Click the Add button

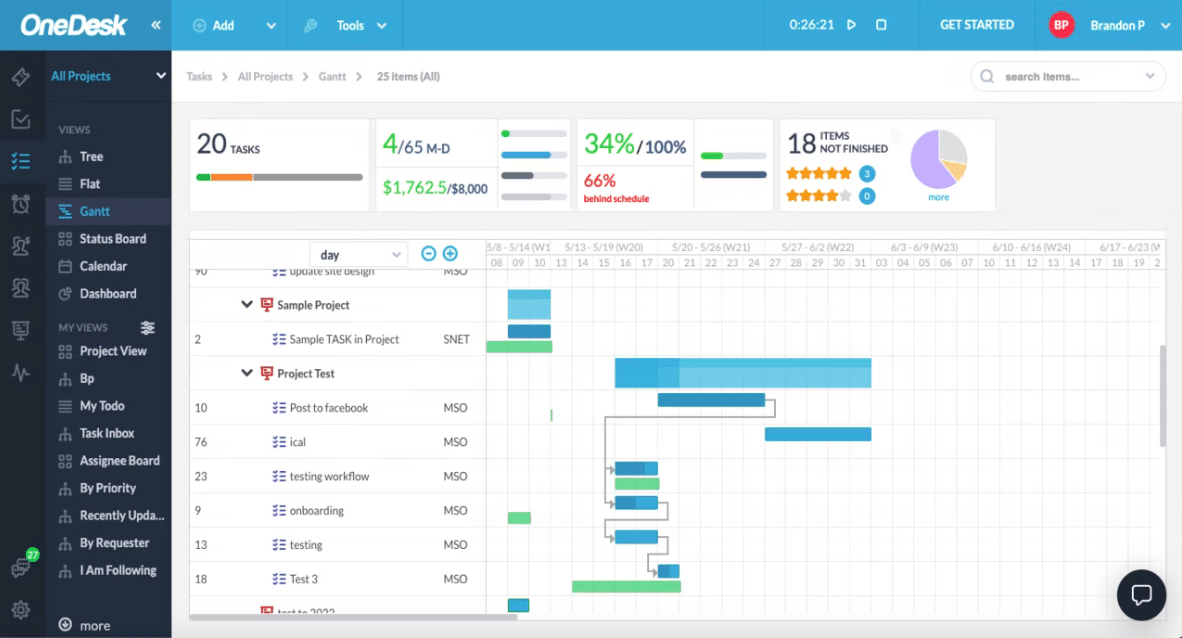pyautogui.click(x=214, y=26)
